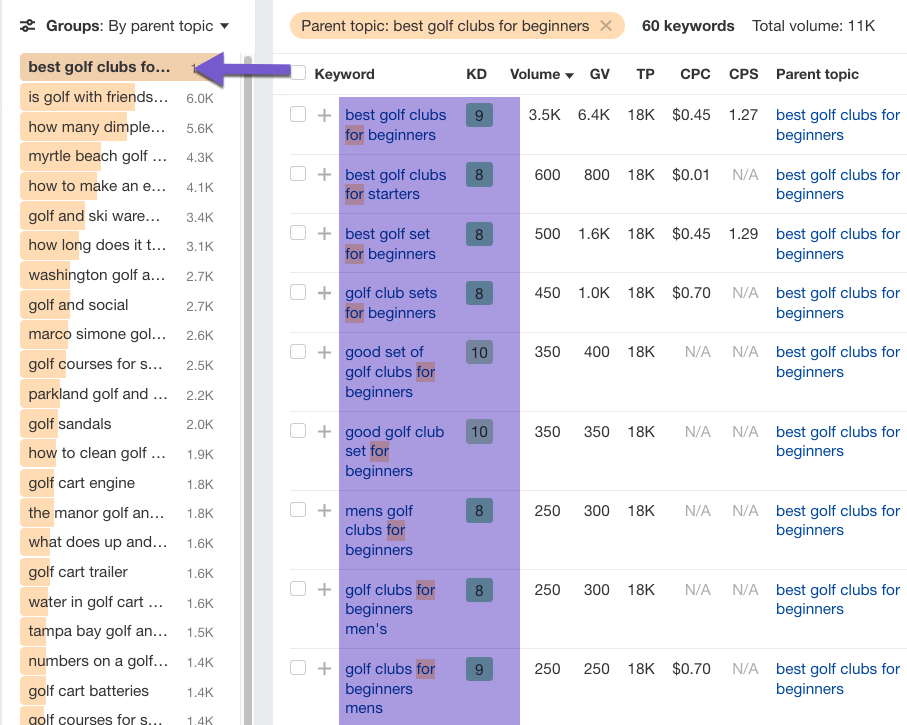
Task: Select the 'golf and social' group
Action: 120,305
